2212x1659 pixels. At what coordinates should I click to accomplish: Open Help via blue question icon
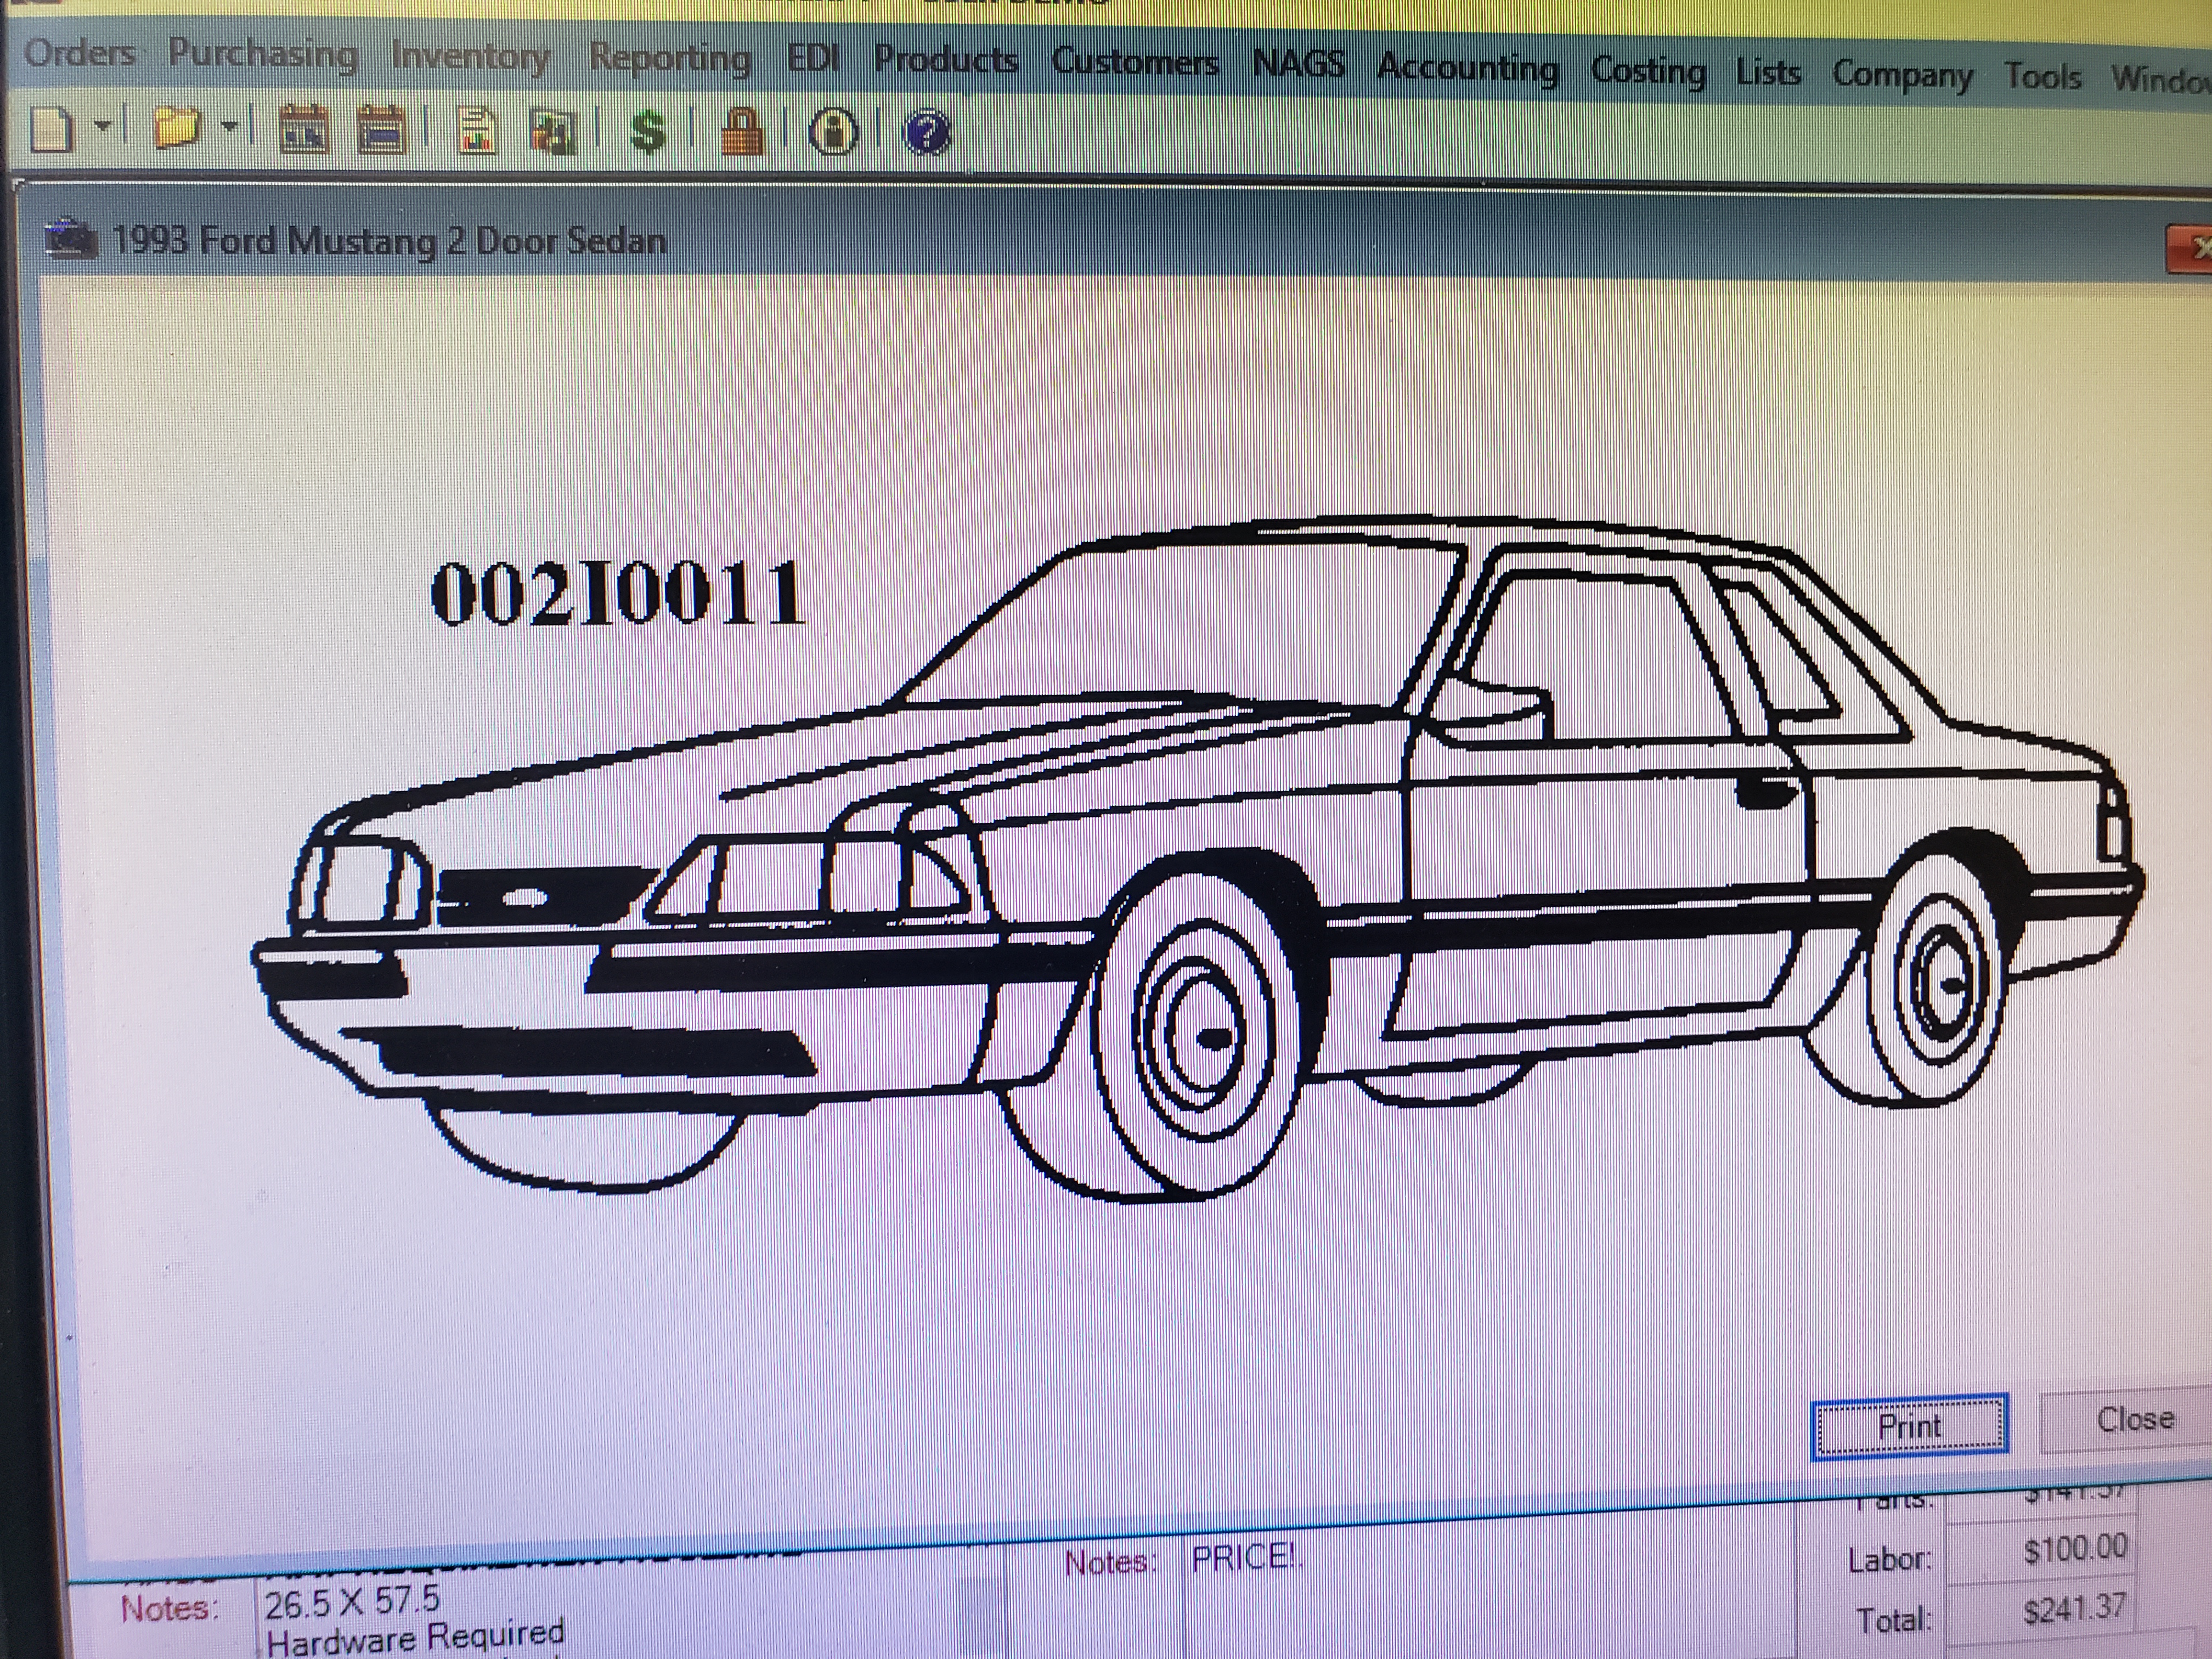tap(926, 133)
